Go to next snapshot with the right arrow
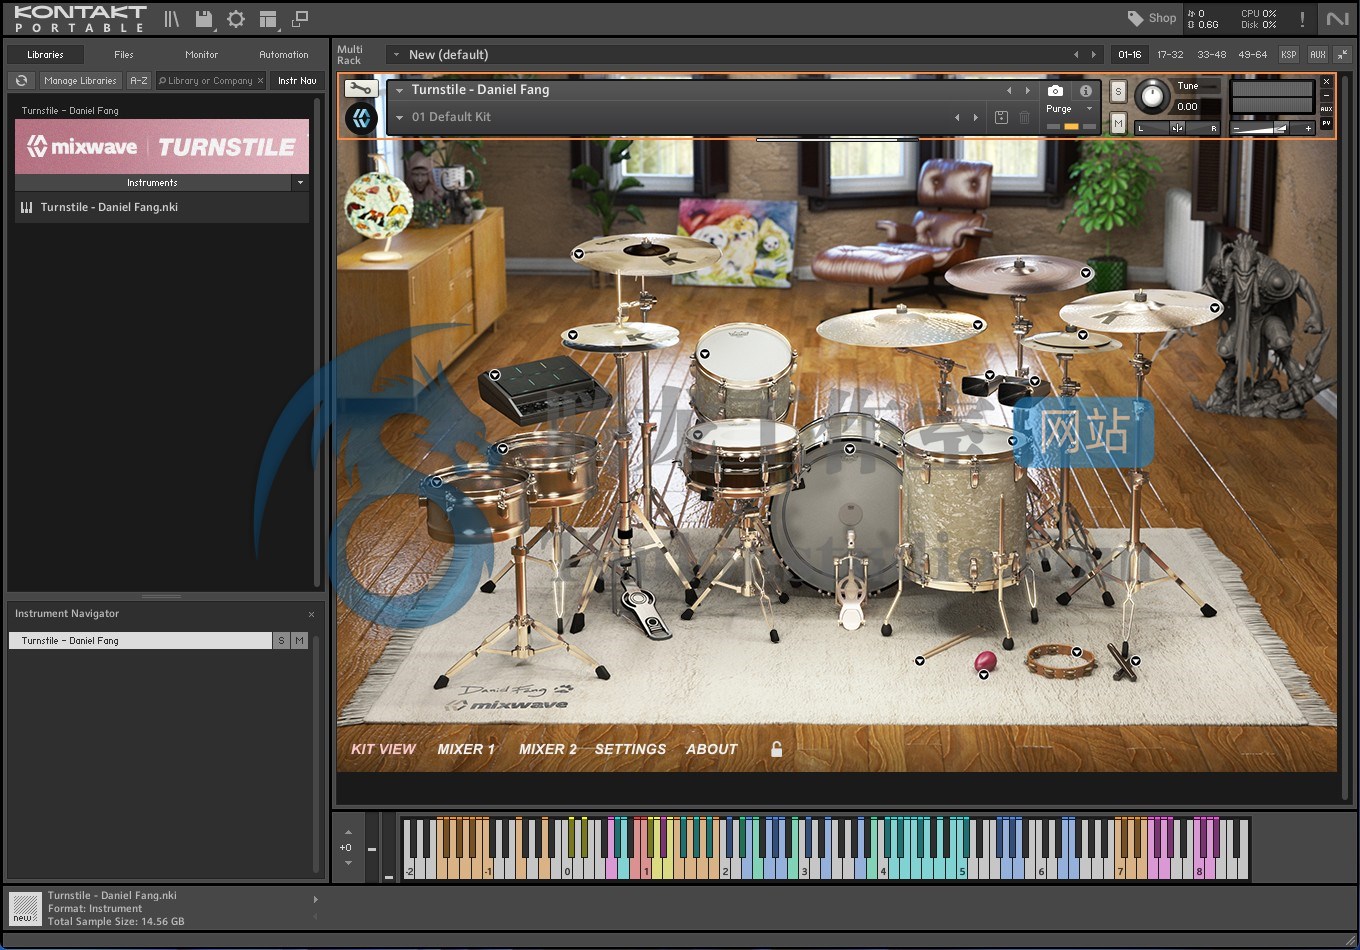The image size is (1360, 950). pyautogui.click(x=976, y=117)
